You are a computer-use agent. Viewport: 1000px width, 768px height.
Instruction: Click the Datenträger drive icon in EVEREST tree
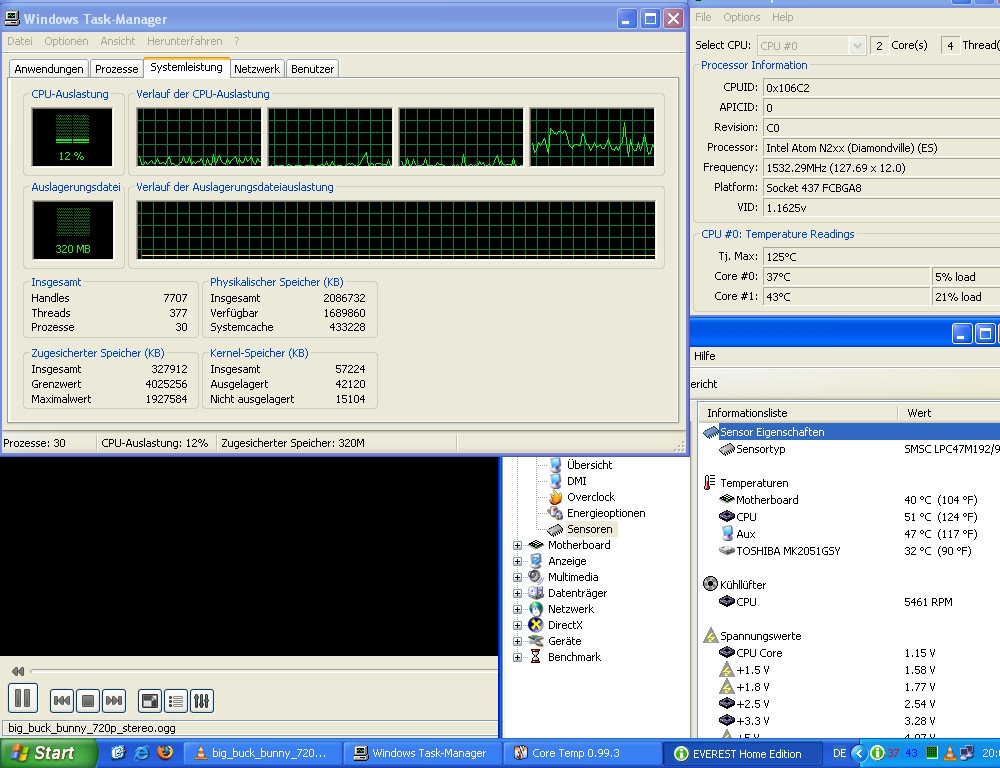tap(536, 593)
